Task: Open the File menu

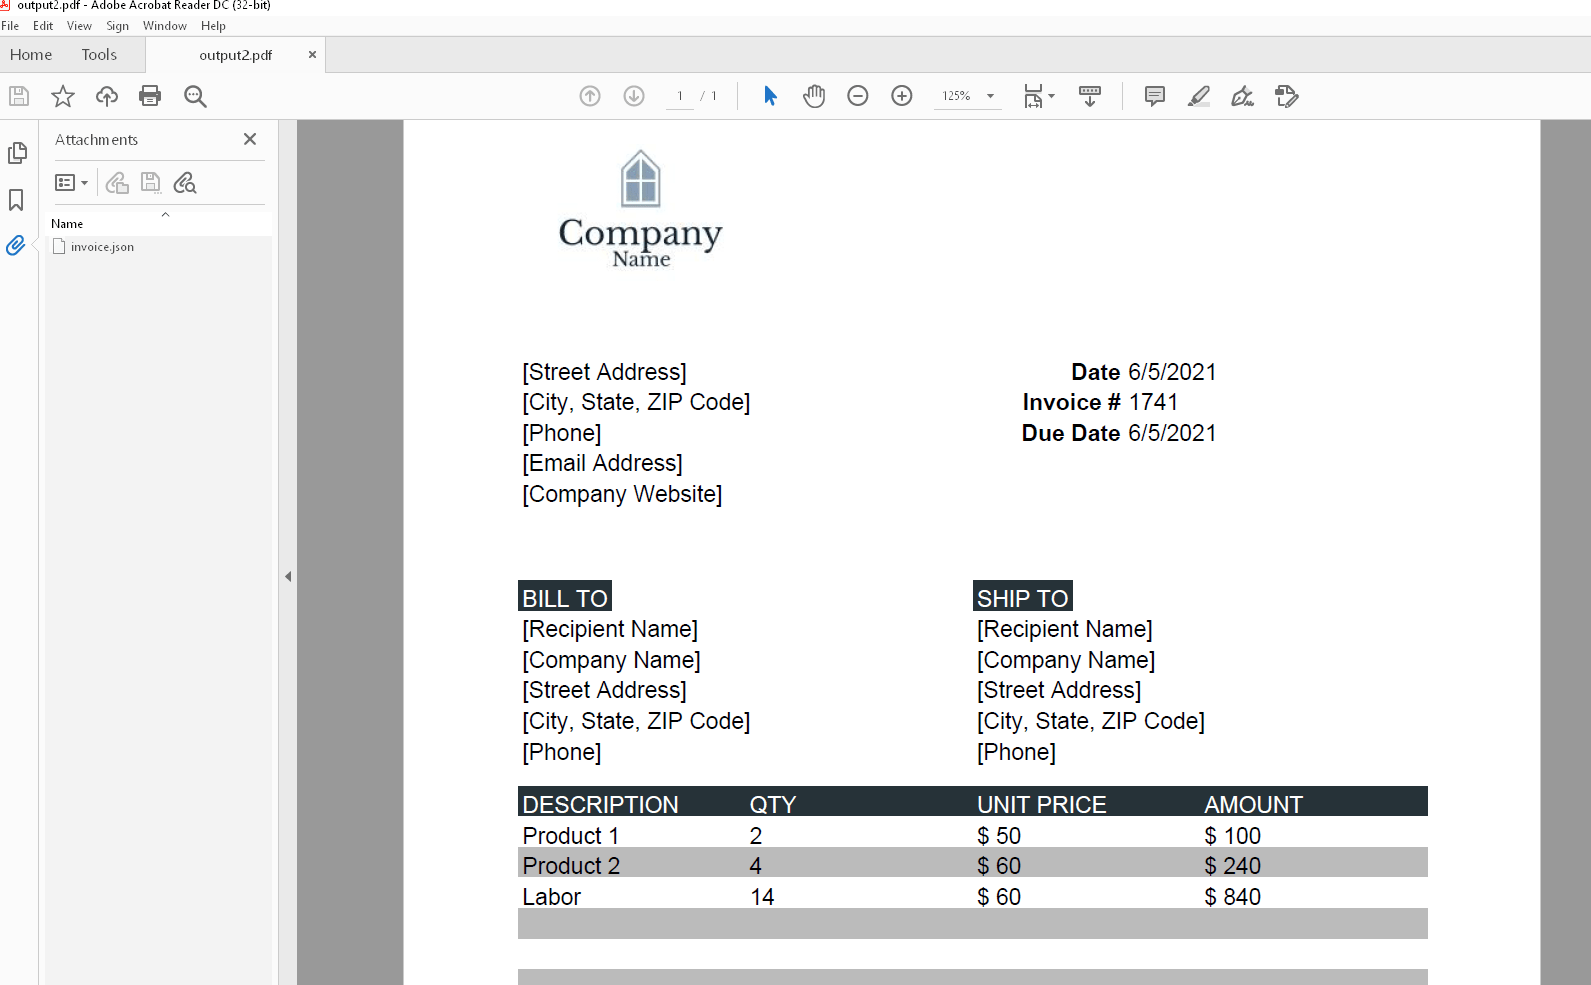Action: tap(10, 26)
